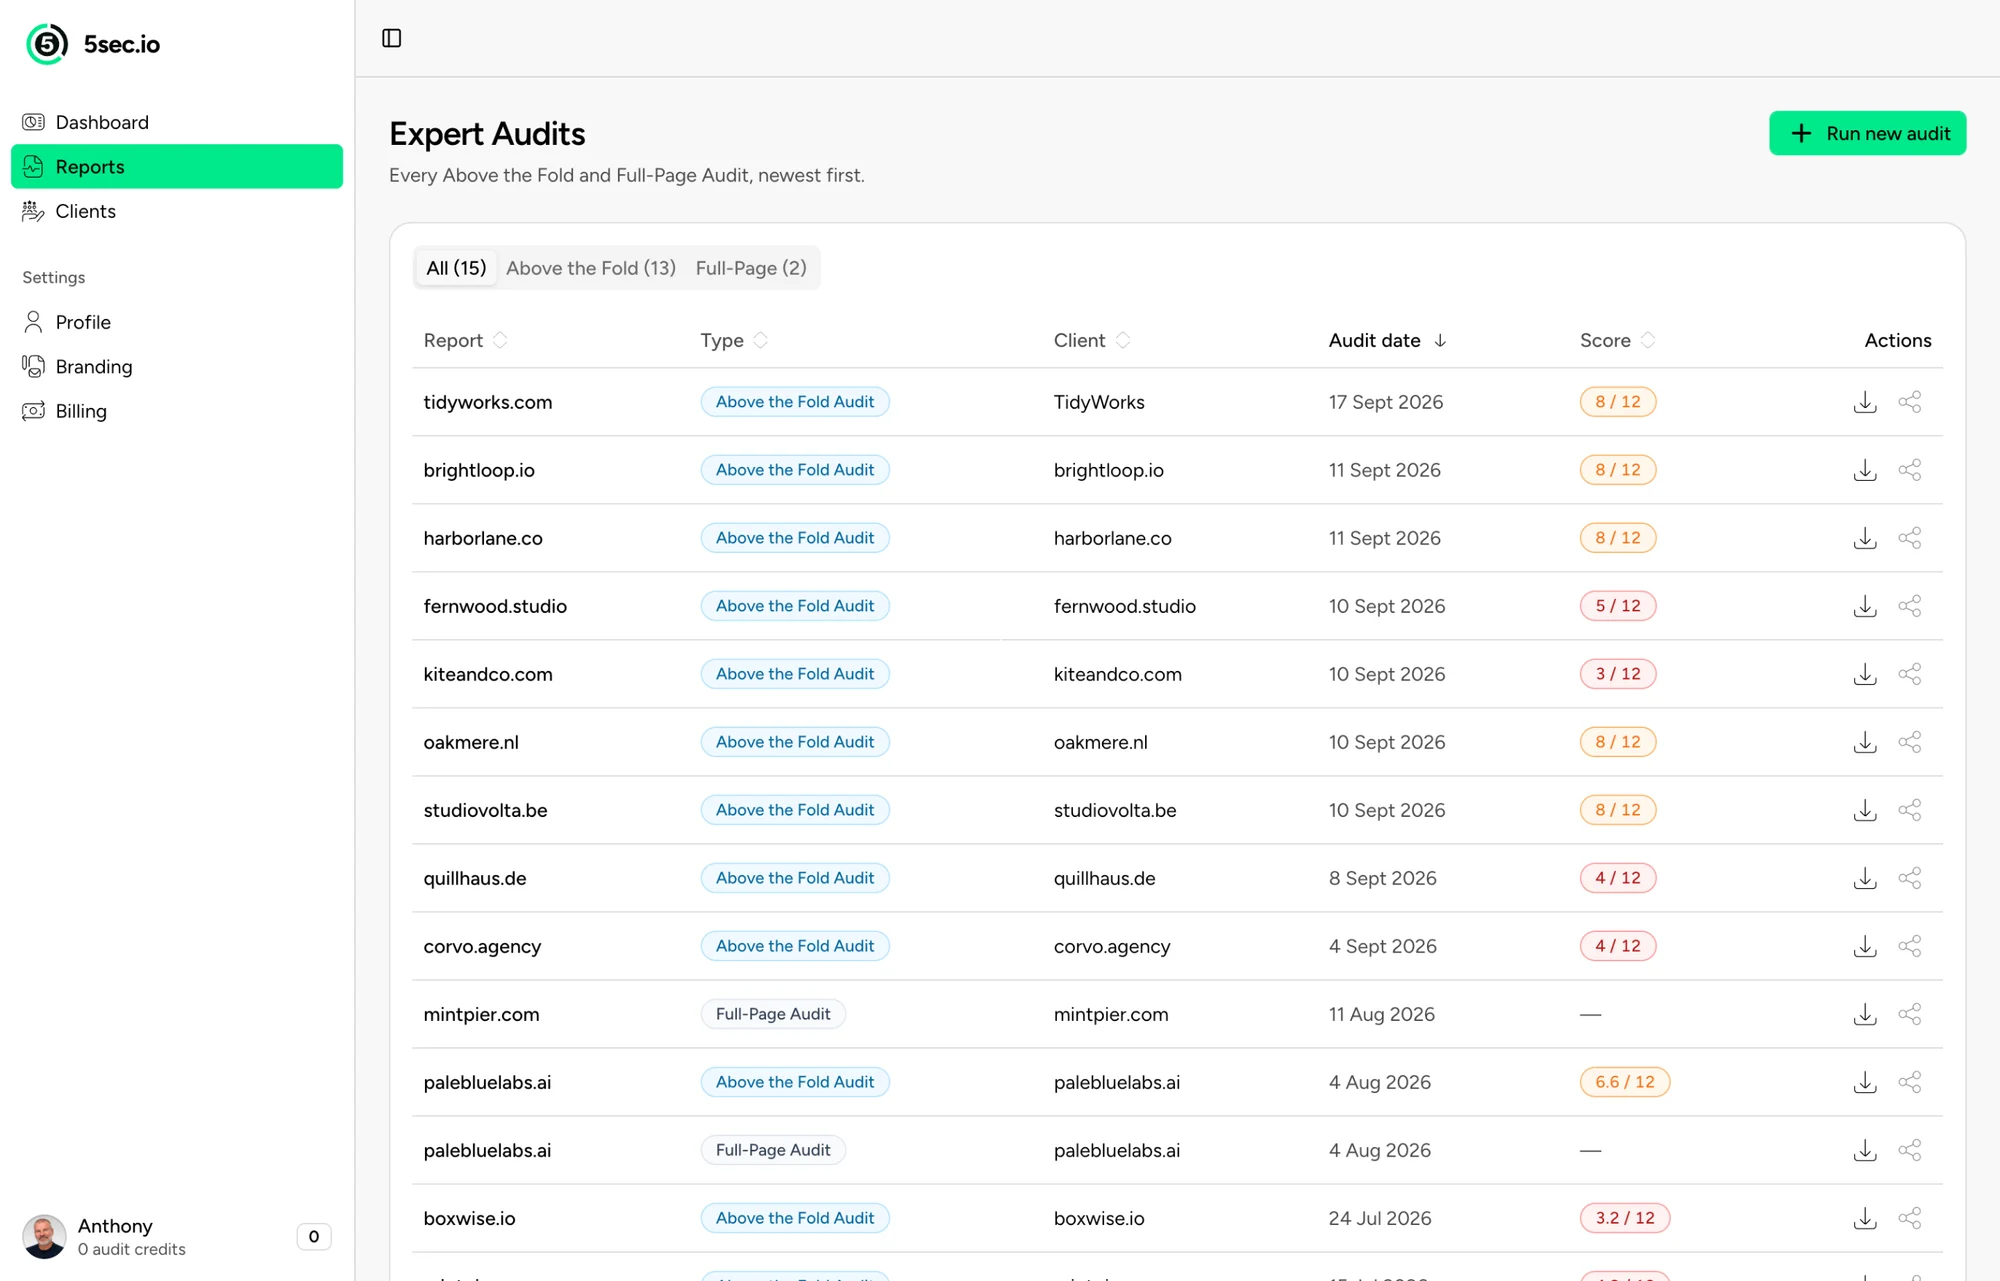Toggle Audit date sort order

tap(1388, 340)
